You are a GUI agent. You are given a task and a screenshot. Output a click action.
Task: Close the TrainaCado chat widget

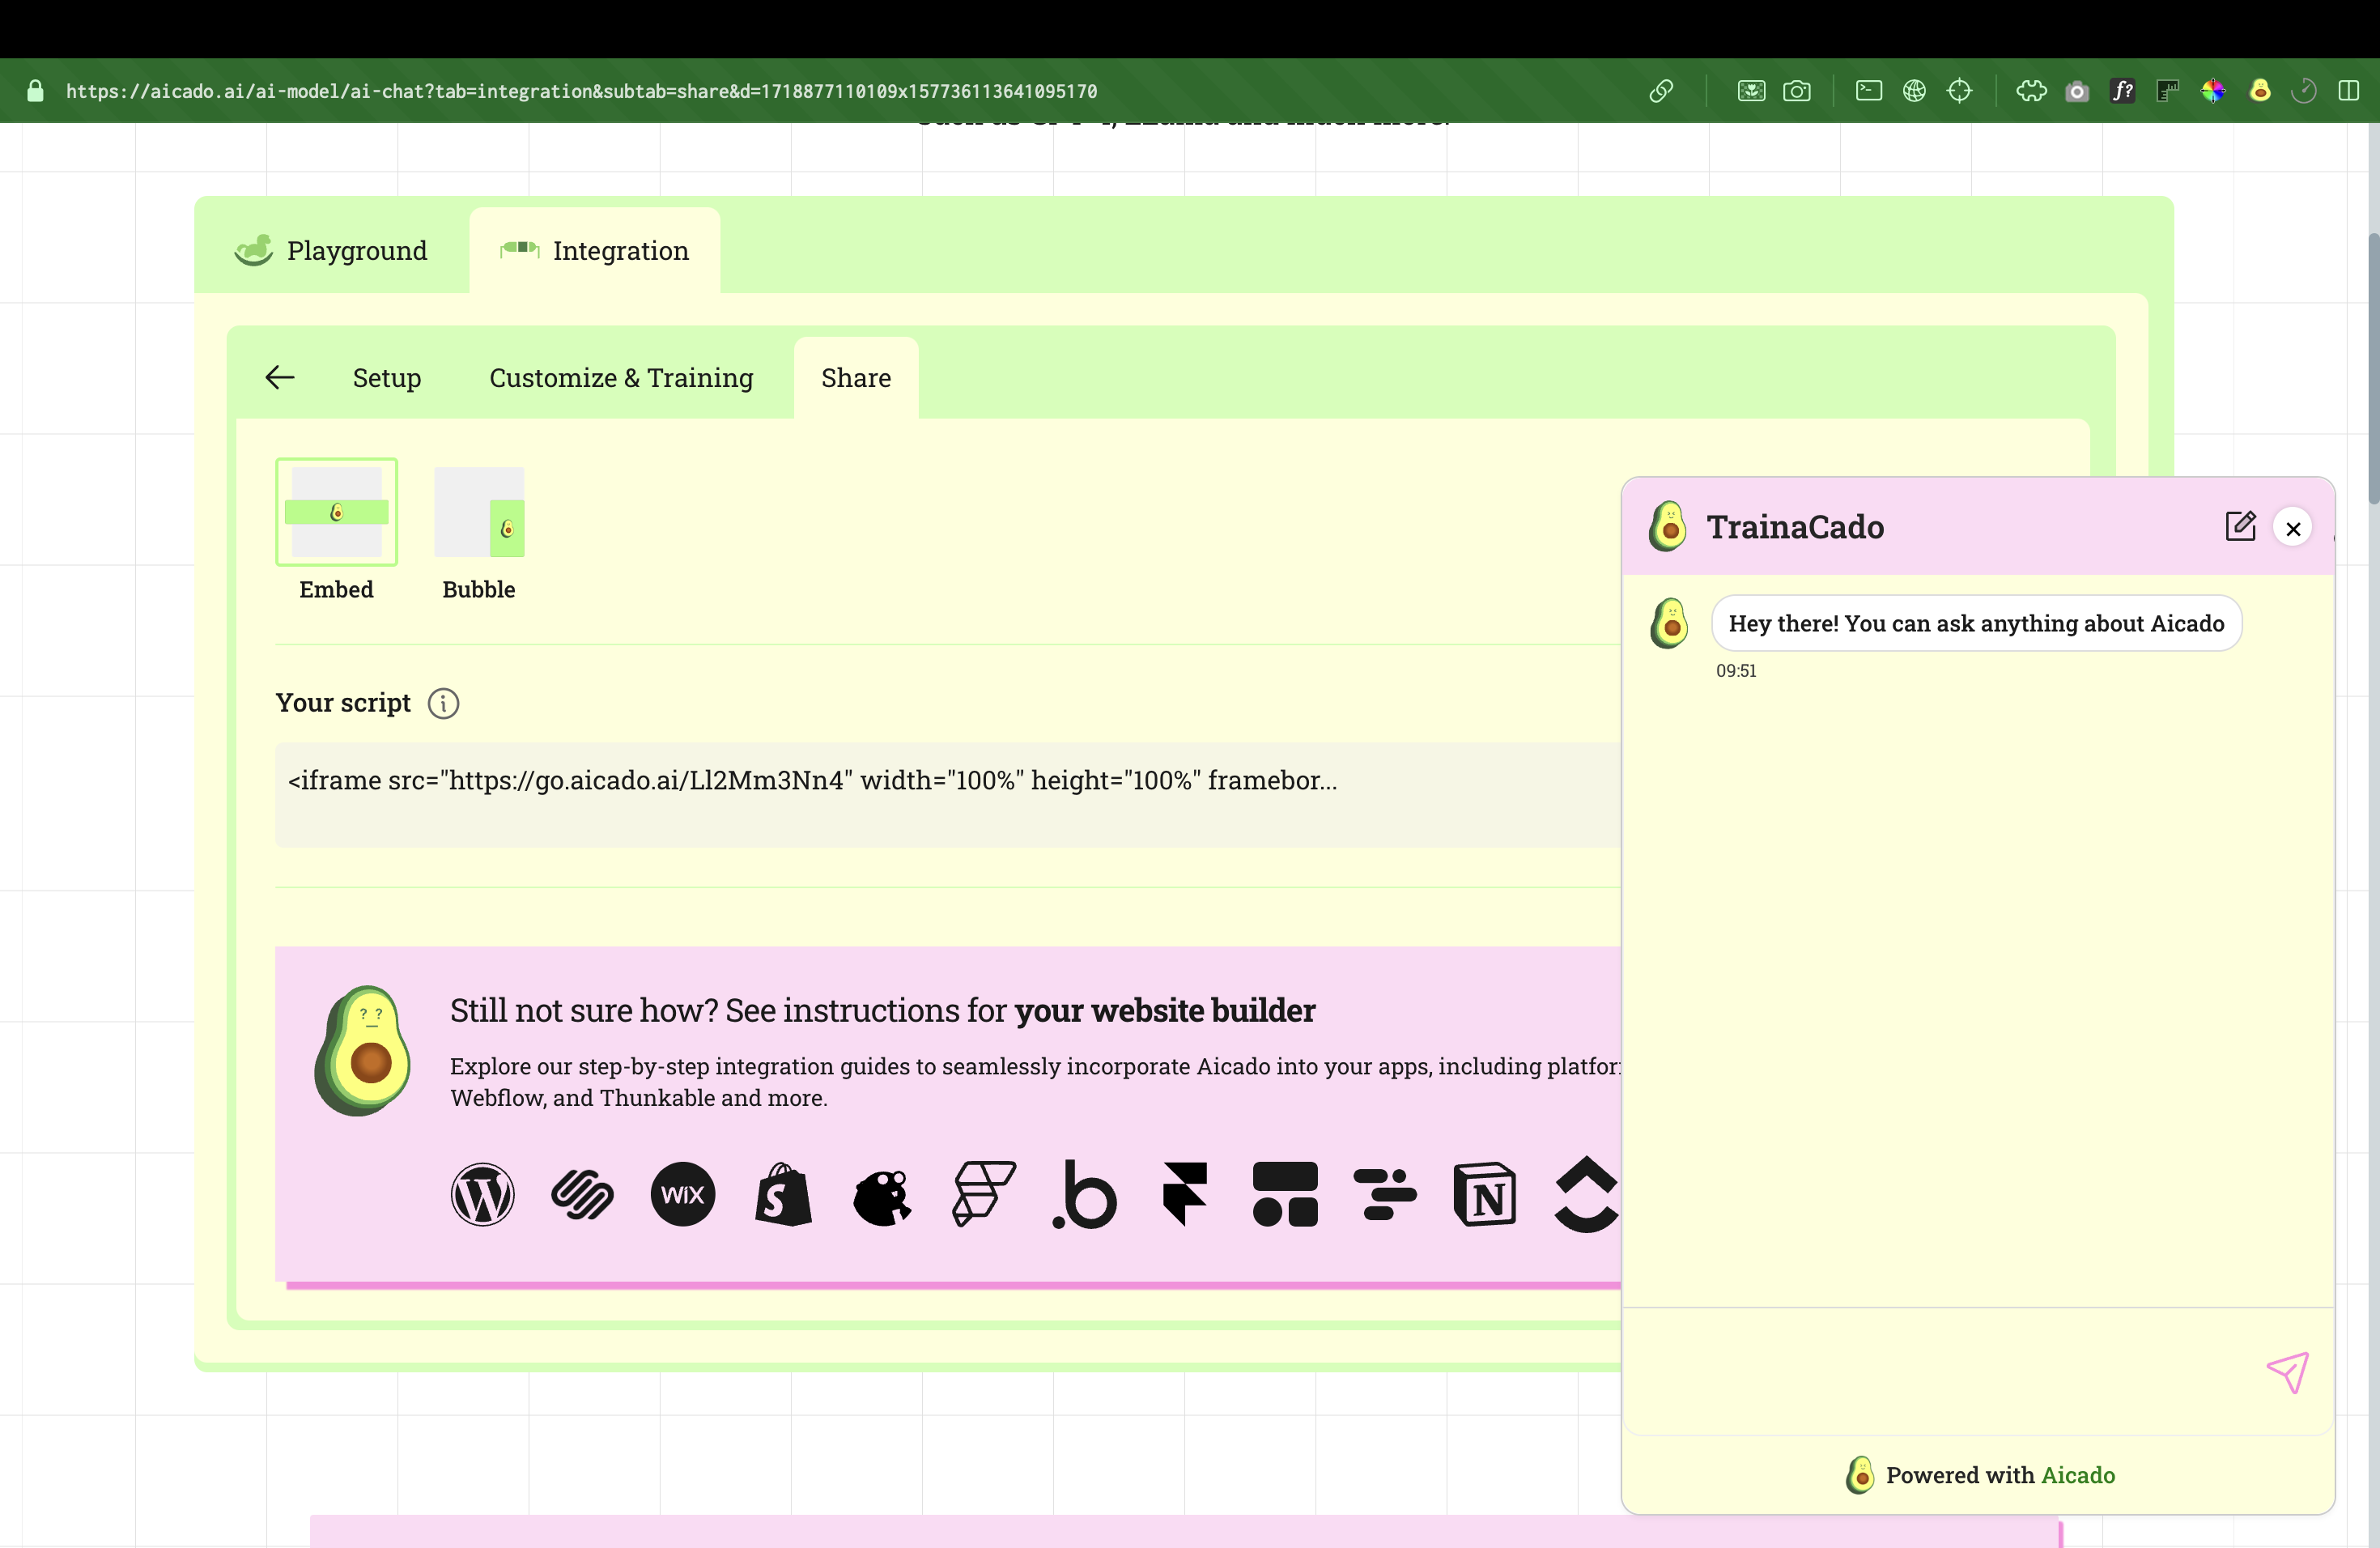[x=2293, y=529]
